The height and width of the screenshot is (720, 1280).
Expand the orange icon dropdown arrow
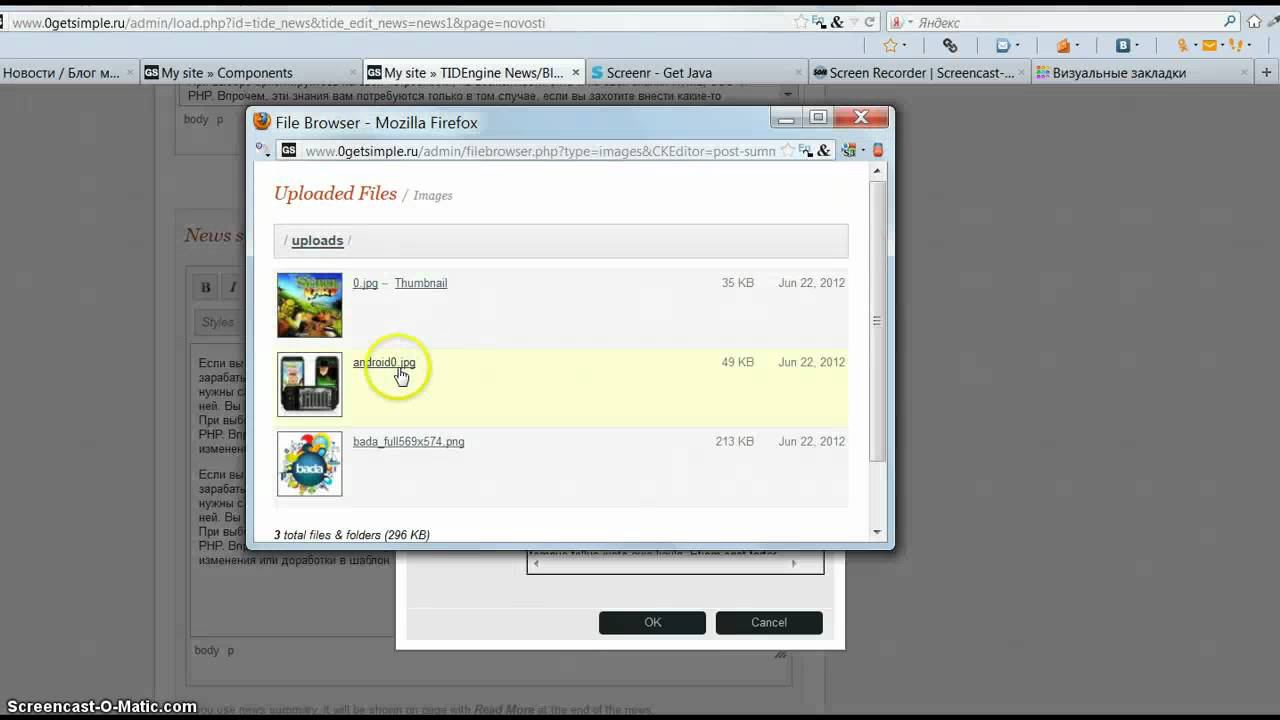(1077, 46)
